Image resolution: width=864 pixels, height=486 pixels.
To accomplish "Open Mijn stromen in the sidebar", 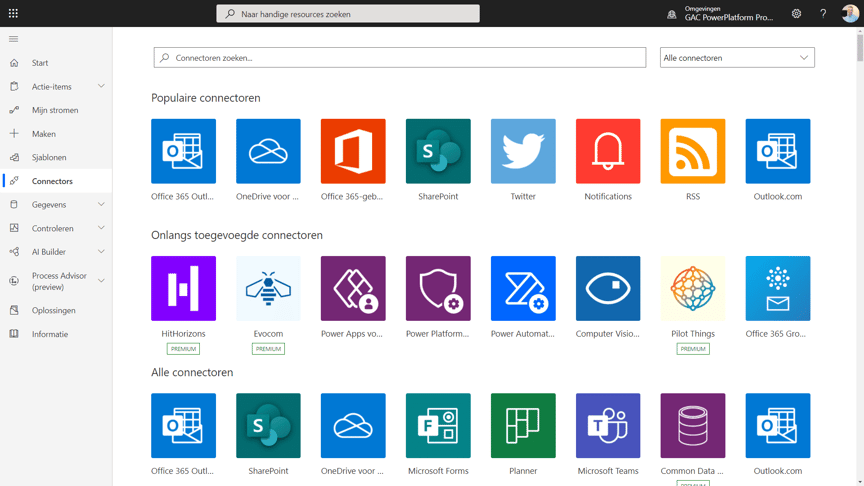I will 56,110.
